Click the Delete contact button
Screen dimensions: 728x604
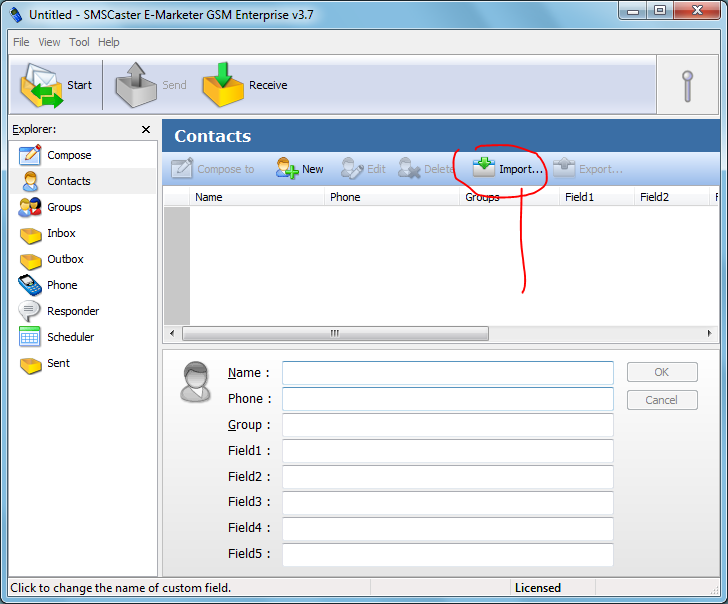(x=425, y=169)
